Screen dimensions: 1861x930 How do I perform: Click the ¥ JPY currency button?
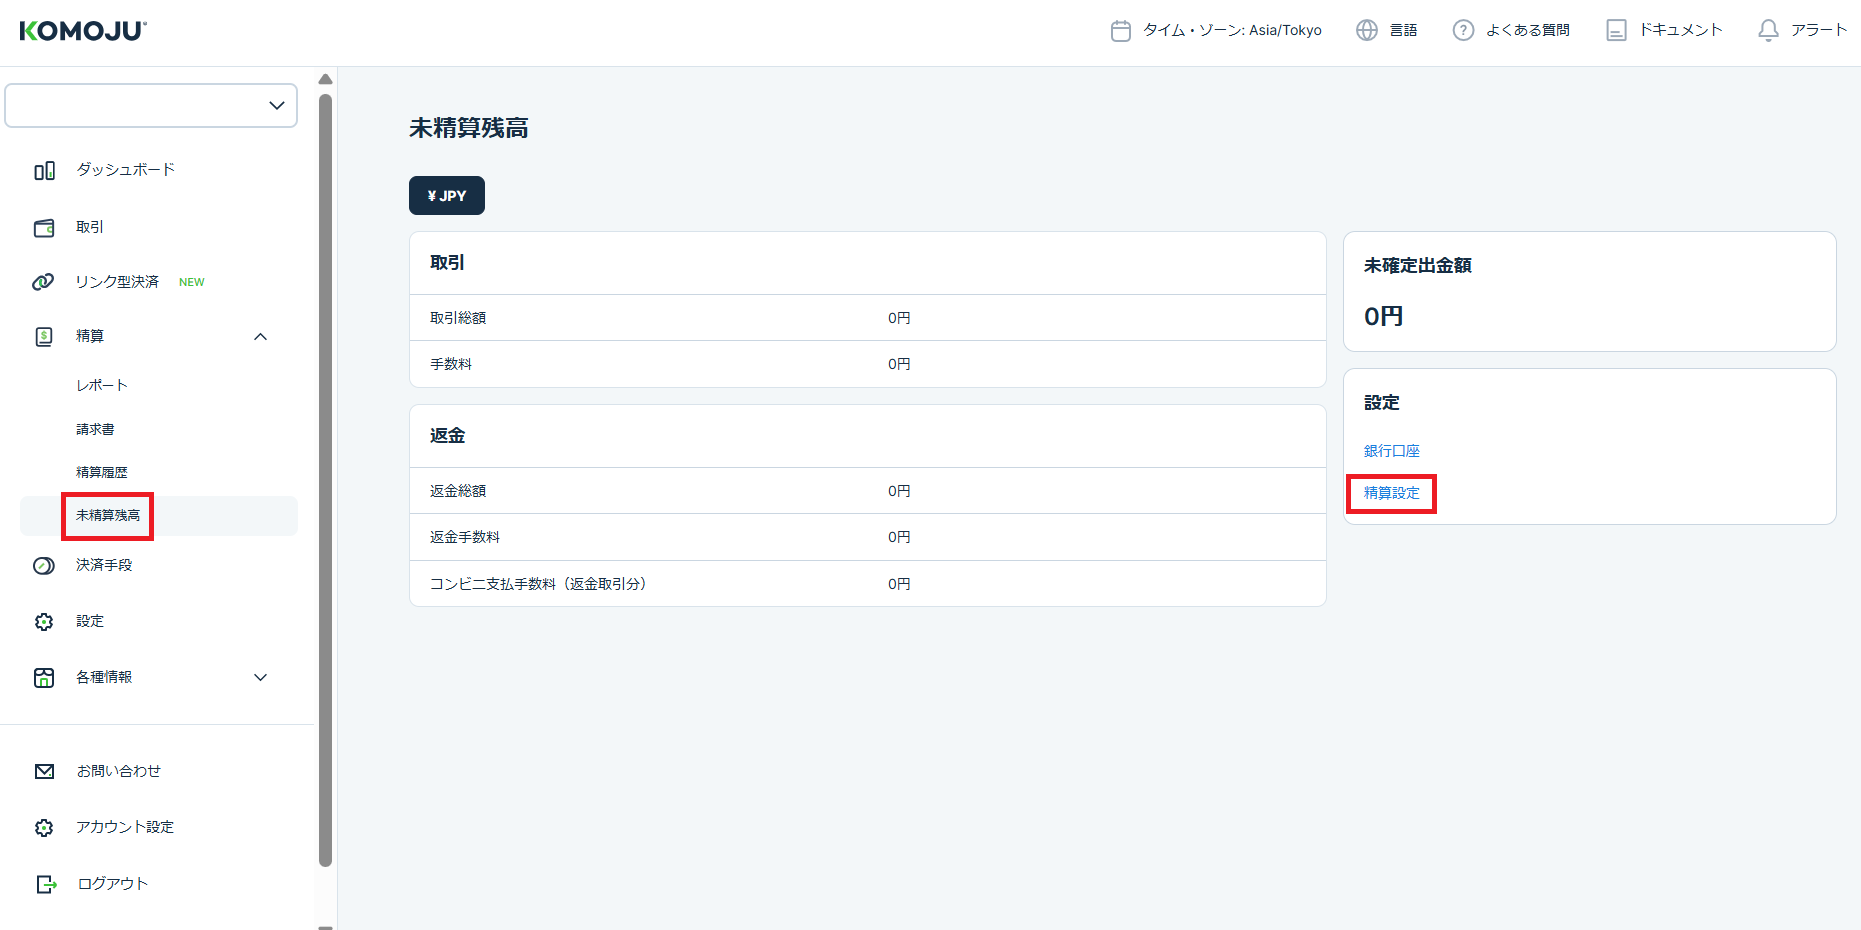[x=446, y=196]
